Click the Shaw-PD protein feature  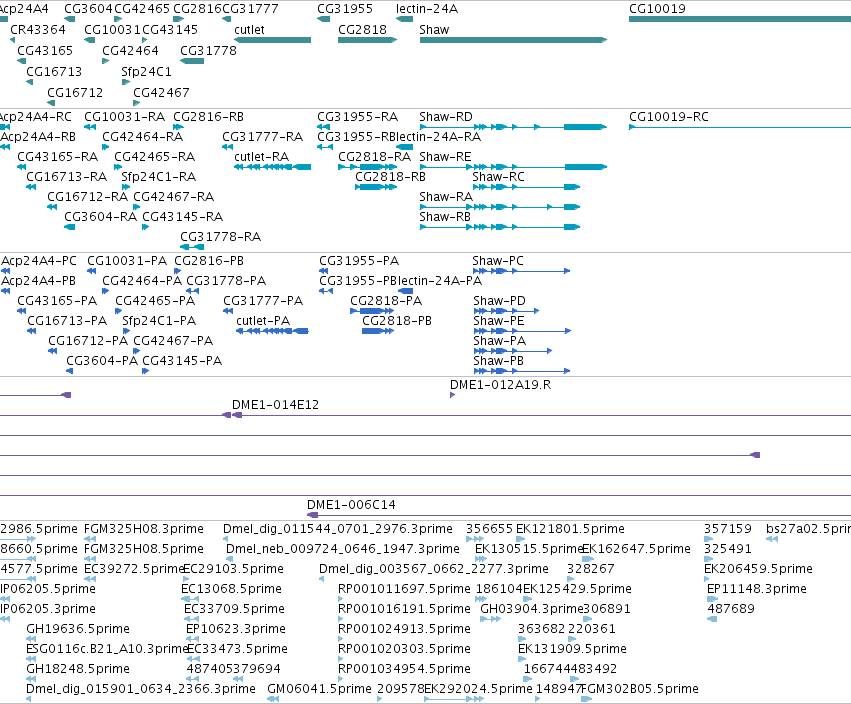pos(506,311)
